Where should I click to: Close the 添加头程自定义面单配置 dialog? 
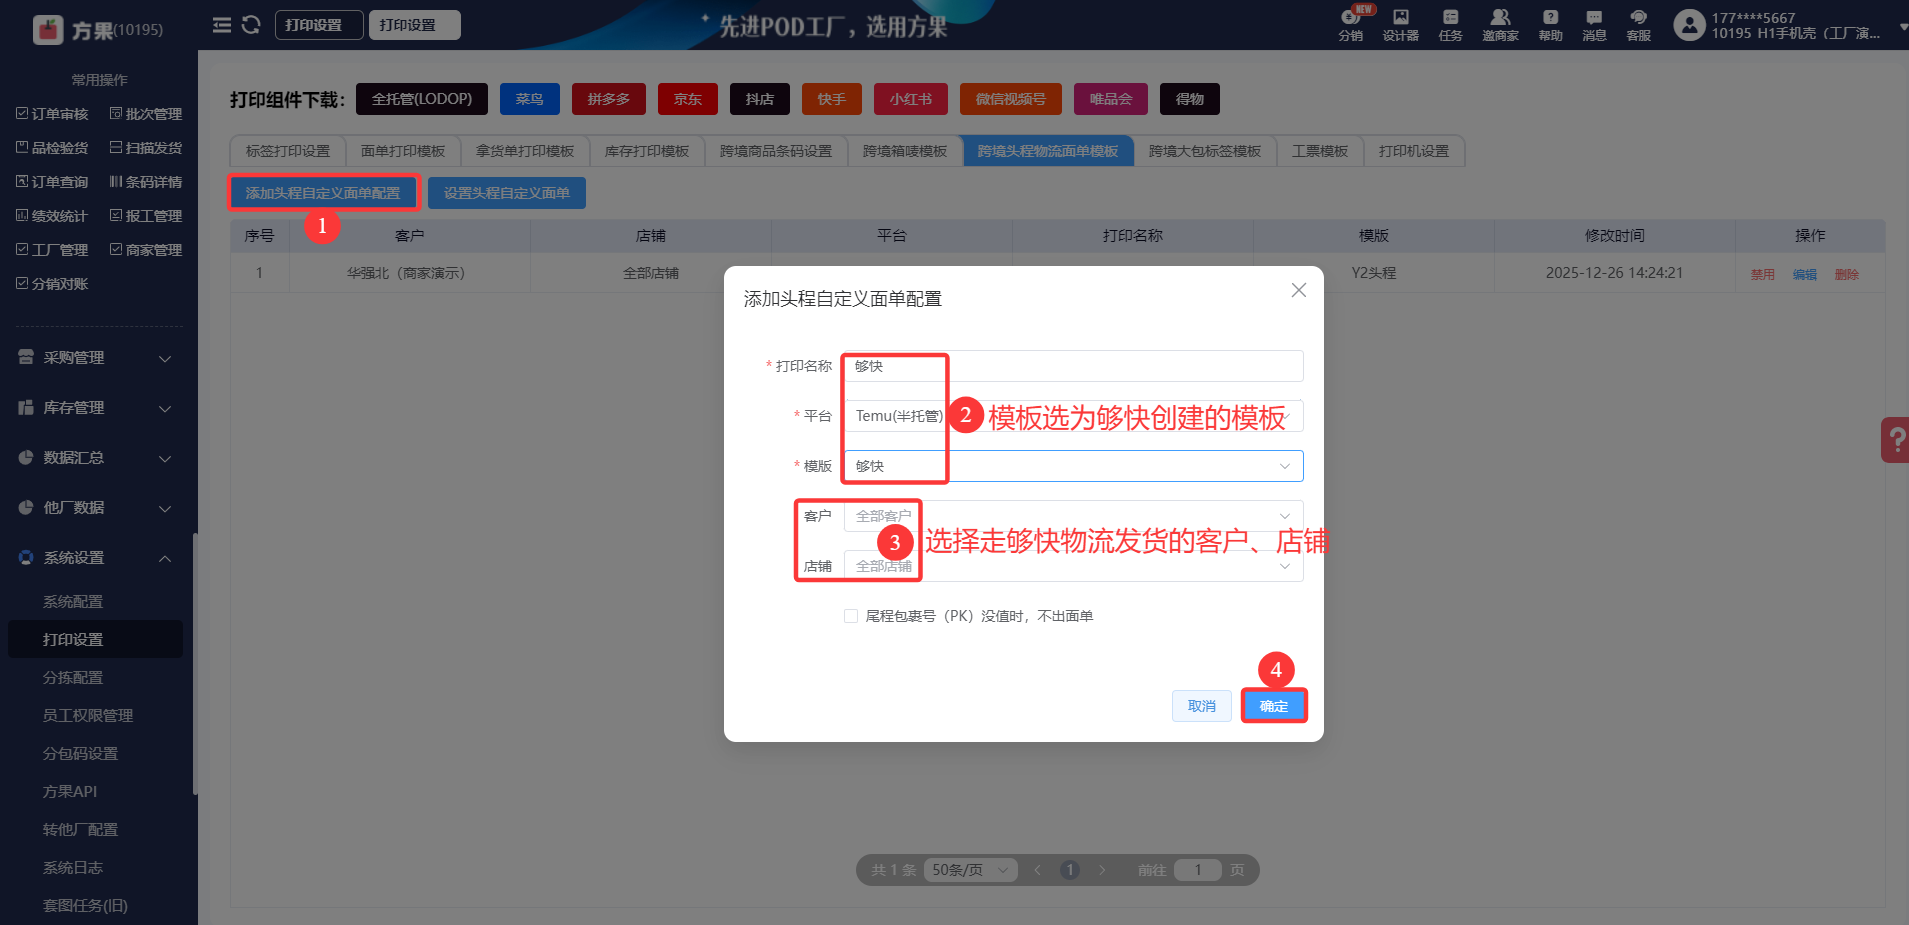tap(1298, 290)
